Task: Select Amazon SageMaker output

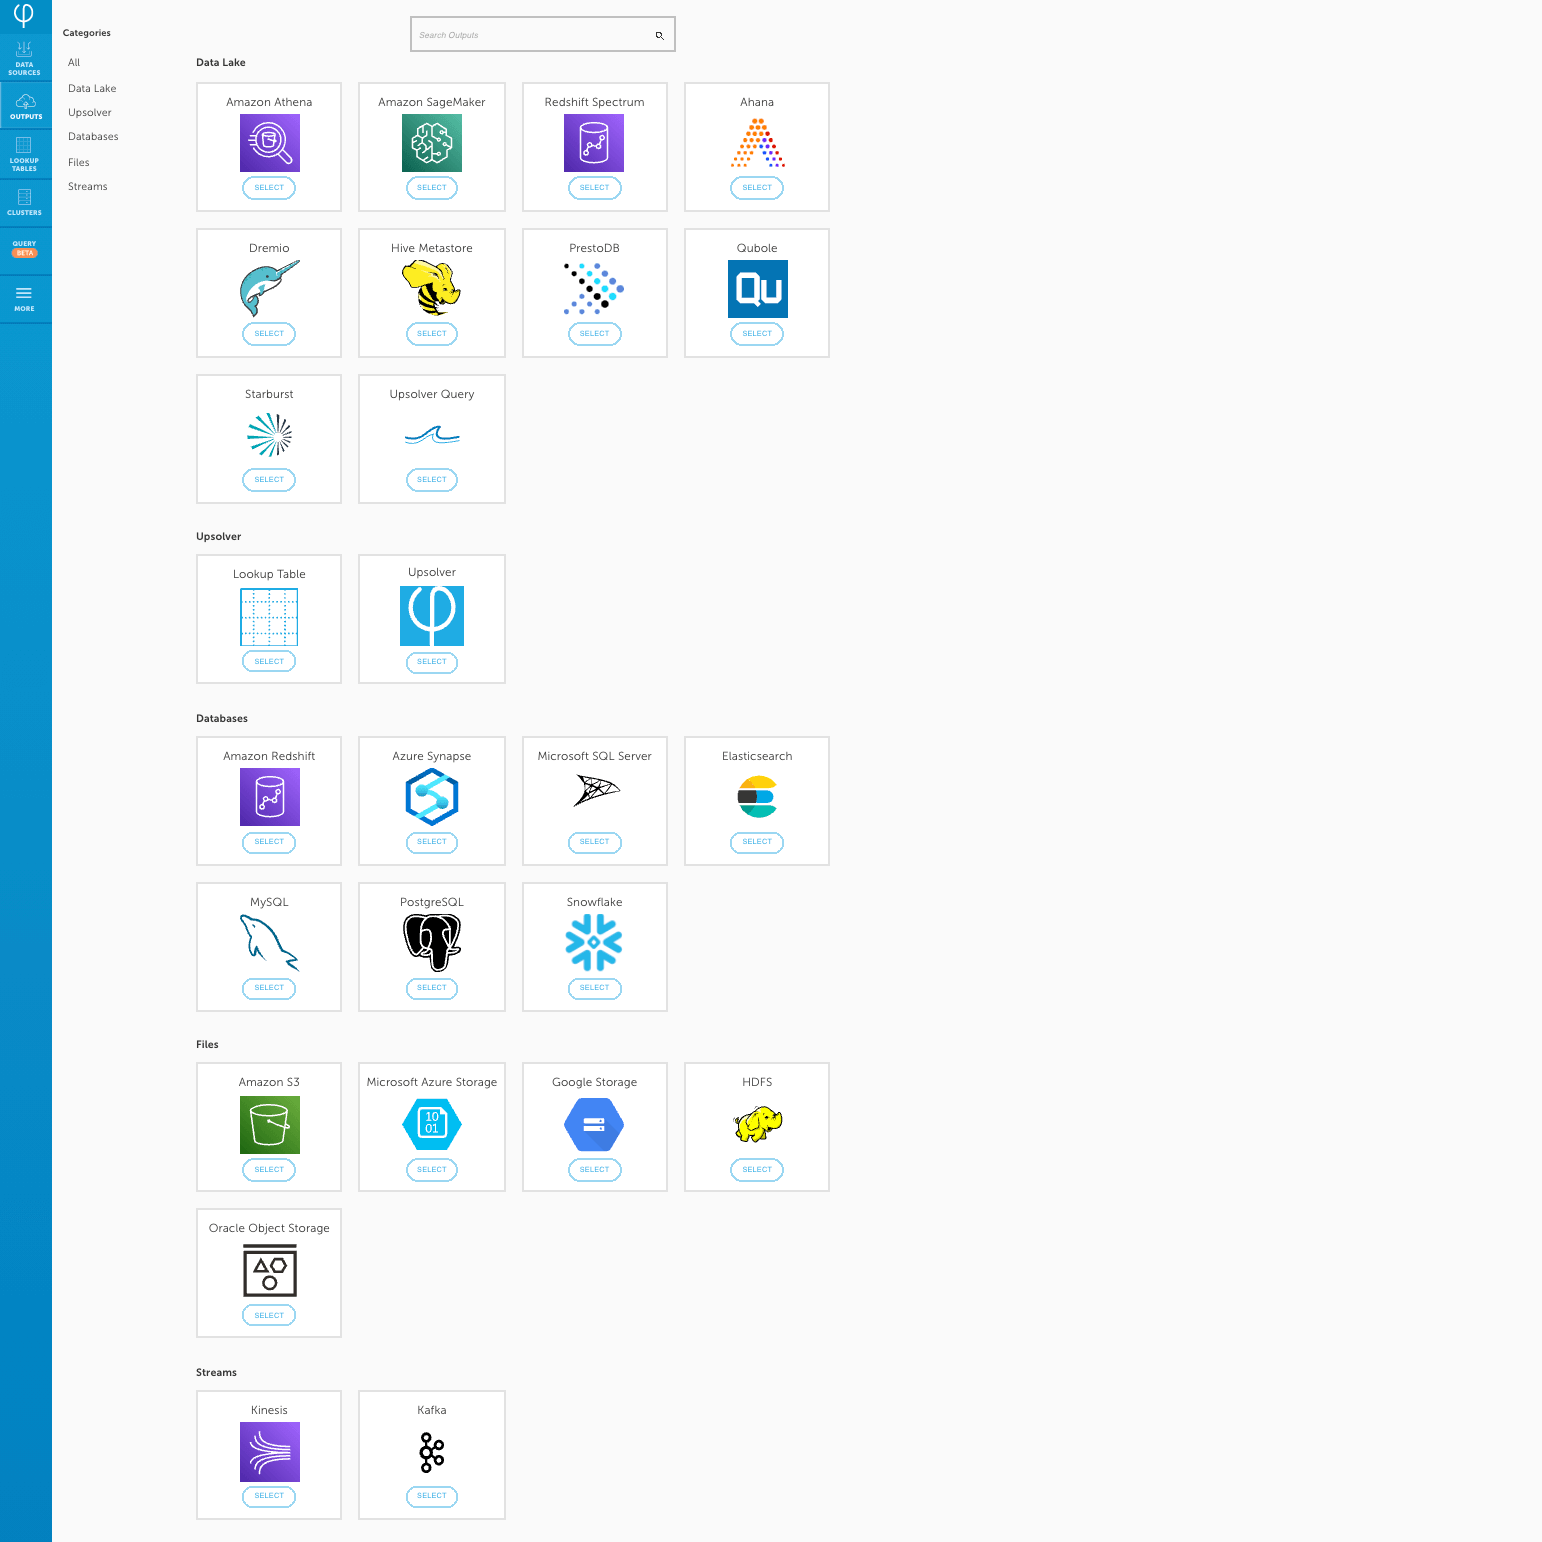Action: pos(432,188)
